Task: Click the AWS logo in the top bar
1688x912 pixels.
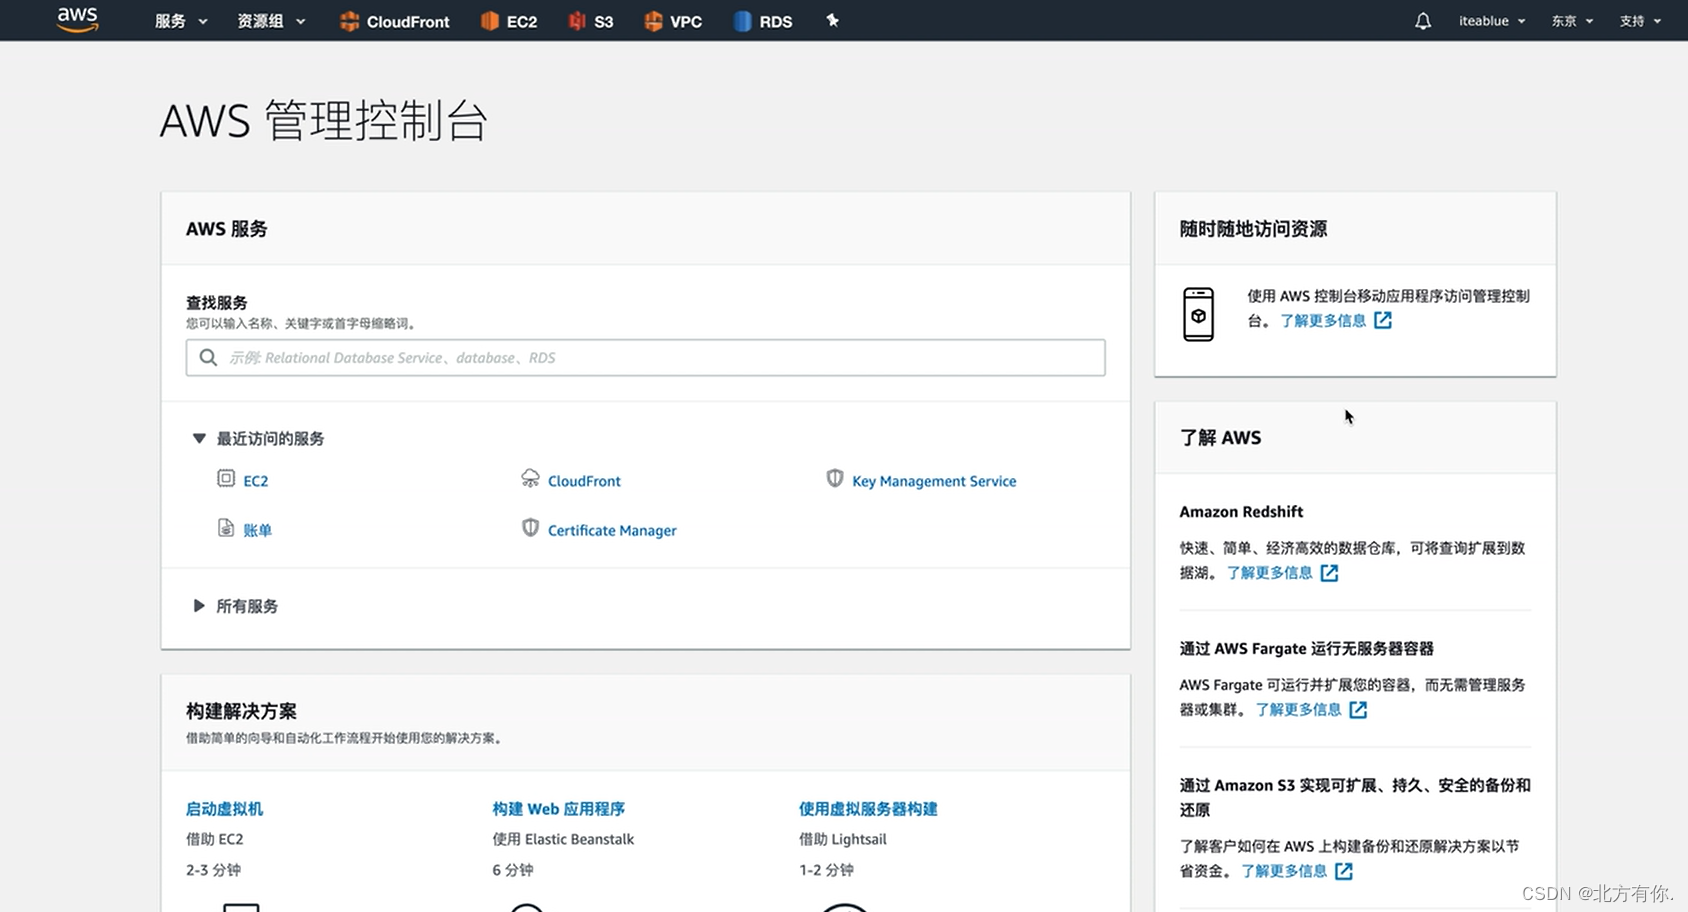Action: [78, 20]
